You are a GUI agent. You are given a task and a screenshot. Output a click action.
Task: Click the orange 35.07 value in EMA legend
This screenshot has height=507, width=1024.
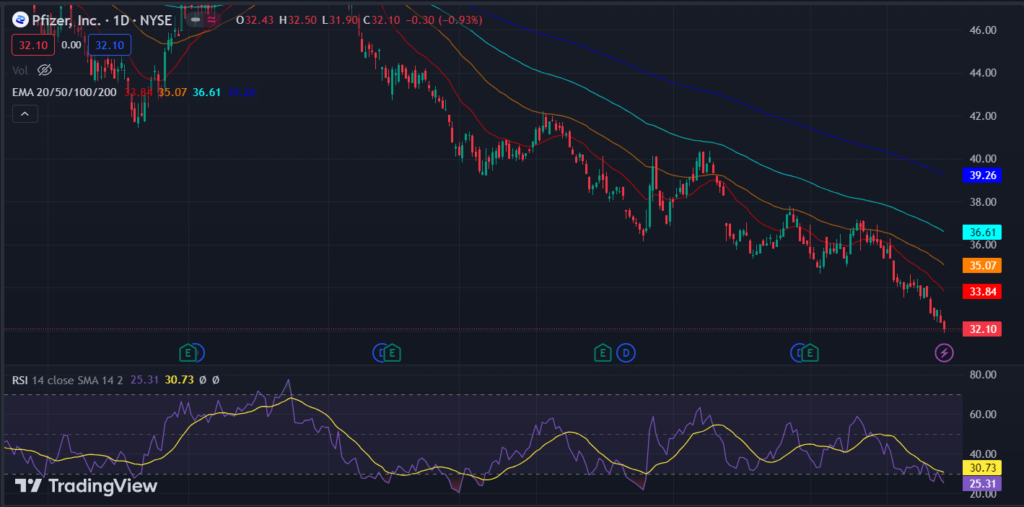click(x=172, y=92)
